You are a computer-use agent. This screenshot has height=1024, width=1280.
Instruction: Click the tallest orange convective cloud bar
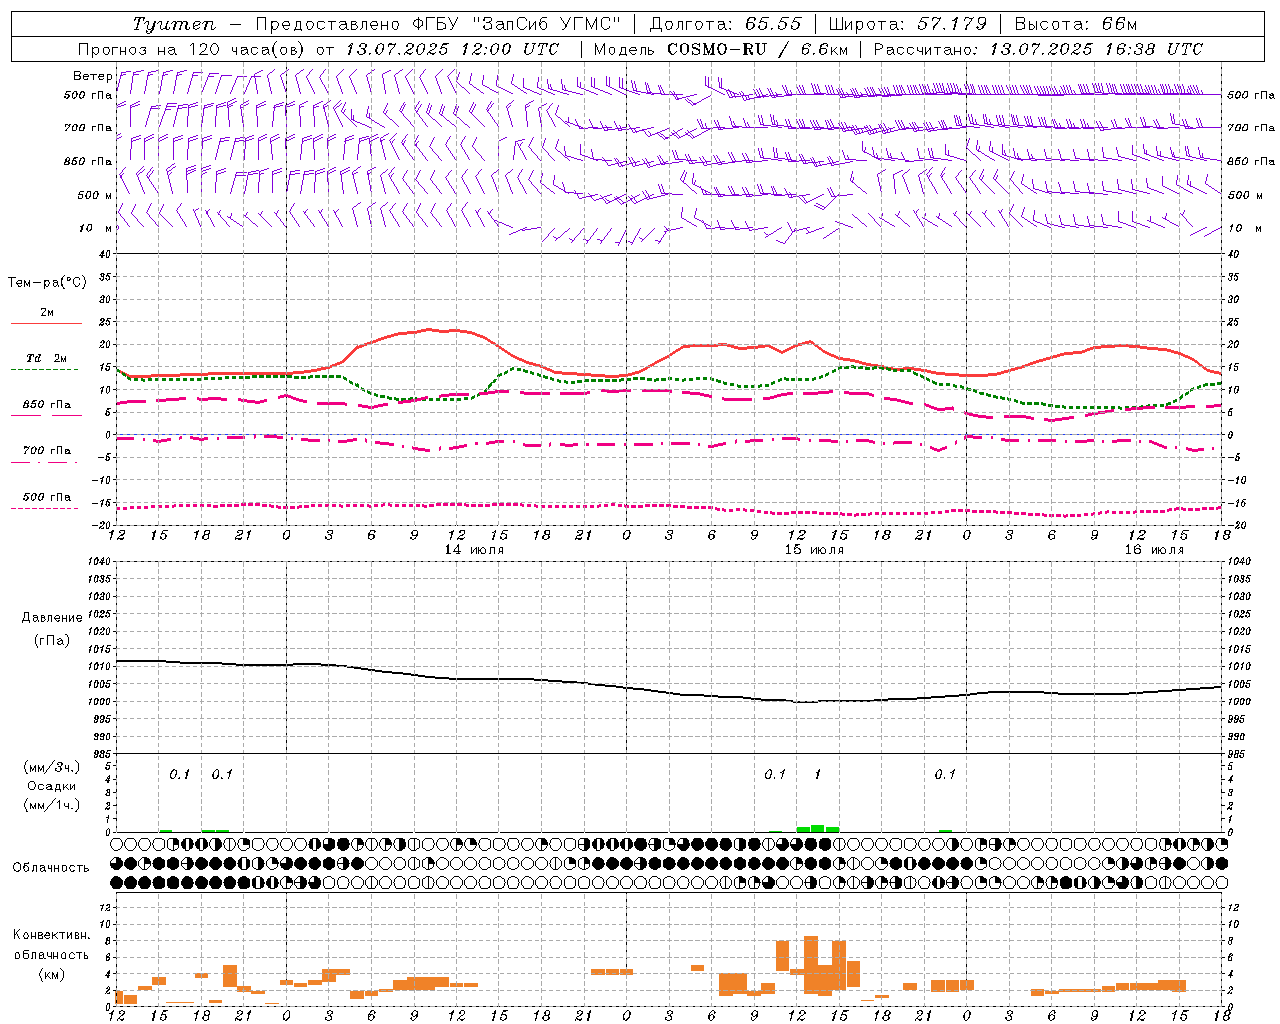811,965
